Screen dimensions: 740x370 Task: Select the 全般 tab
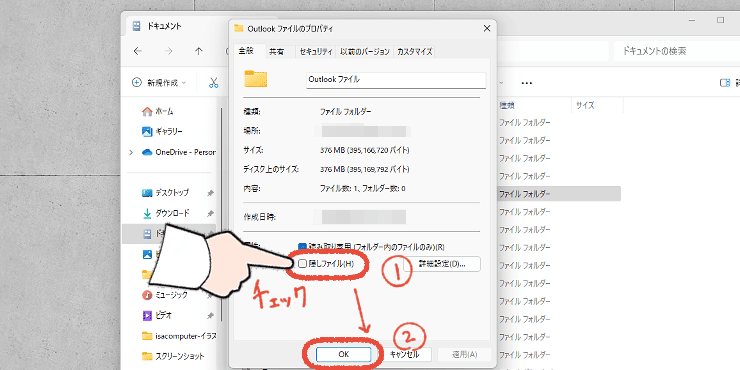point(246,50)
